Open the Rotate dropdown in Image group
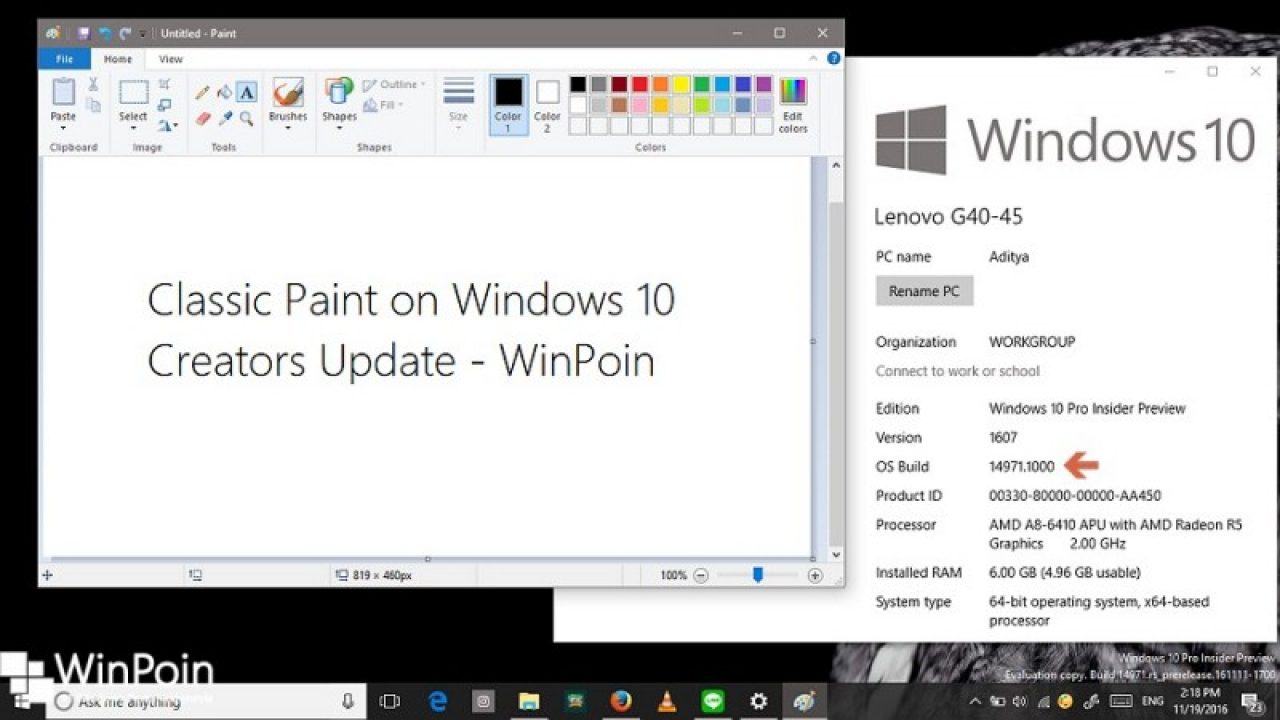This screenshot has width=1280, height=720. tap(167, 125)
